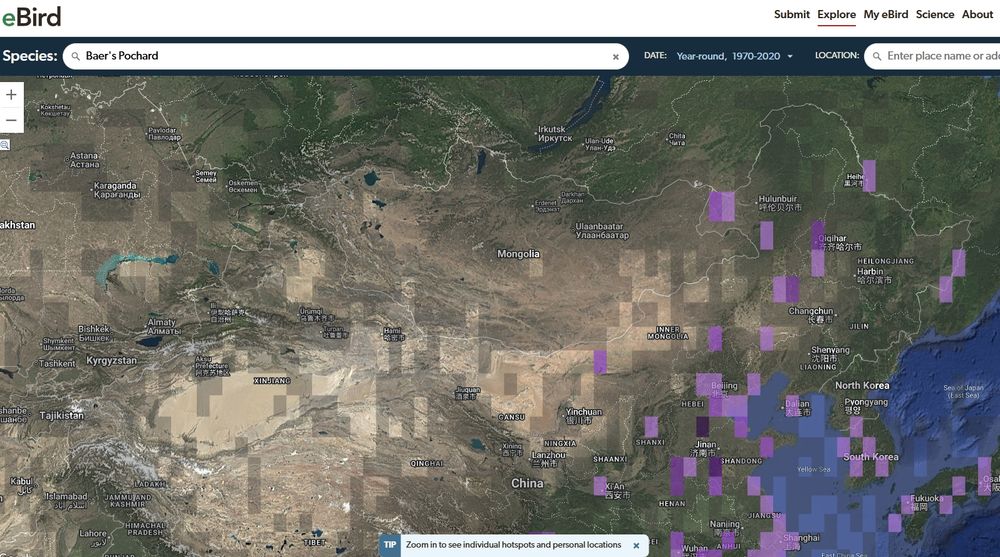Click the species search magnifier icon
The image size is (1000, 557).
coord(75,56)
